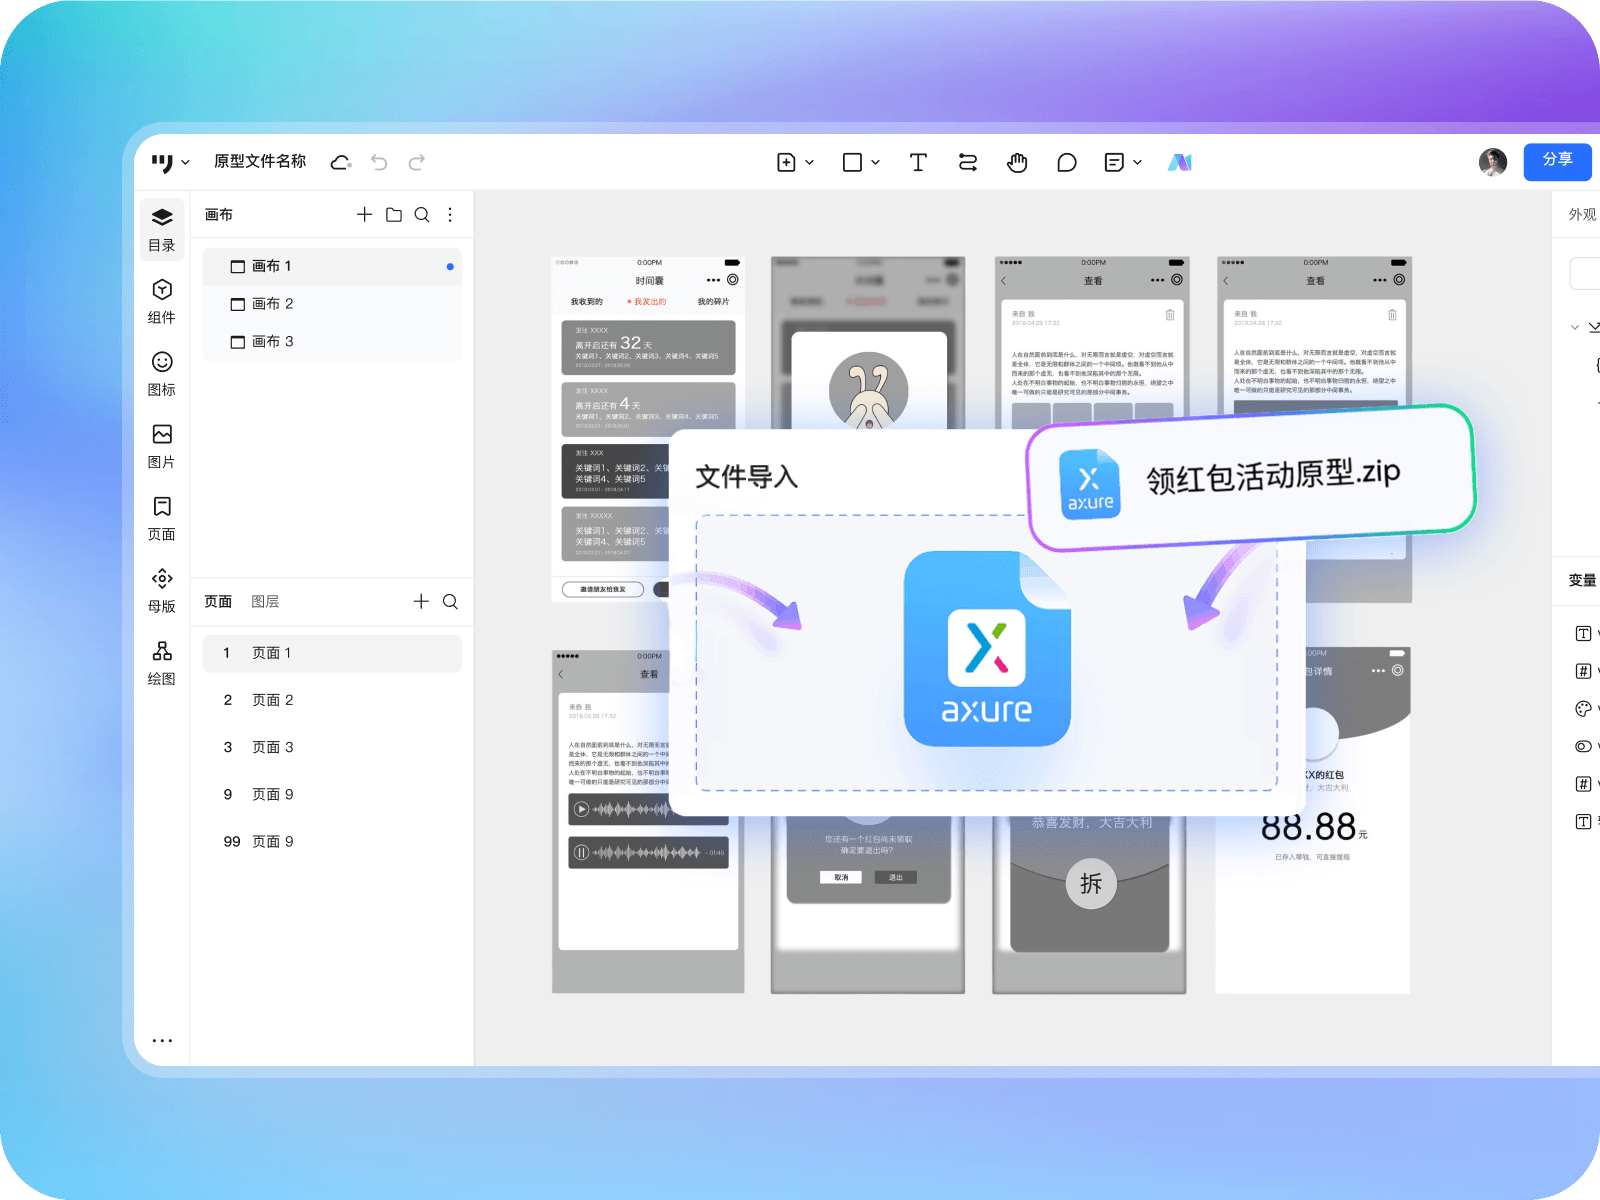1600x1200 pixels.
Task: Select the color palette variable icon
Action: [1583, 709]
